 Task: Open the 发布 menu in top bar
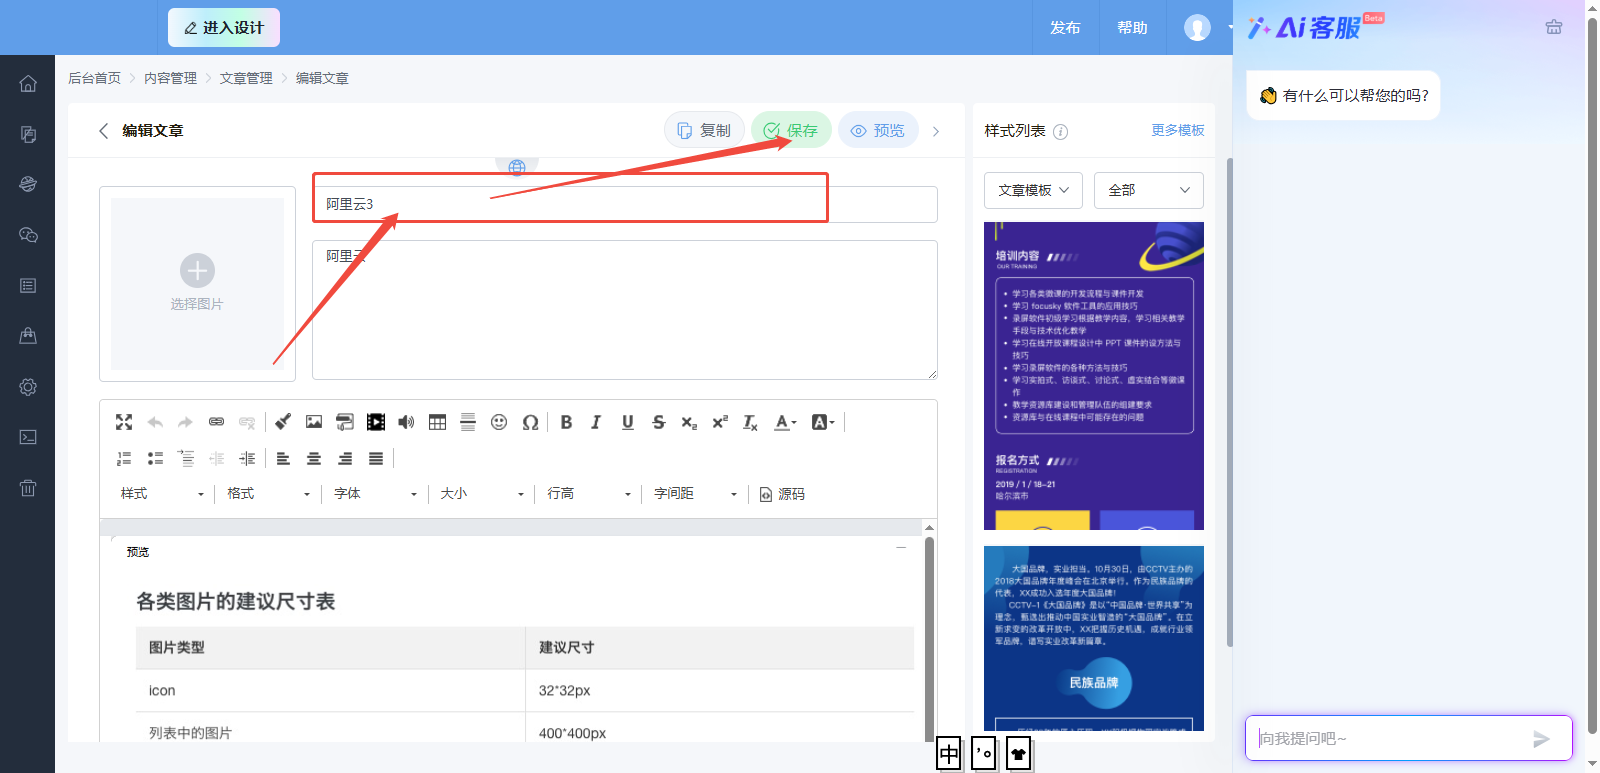point(1065,28)
